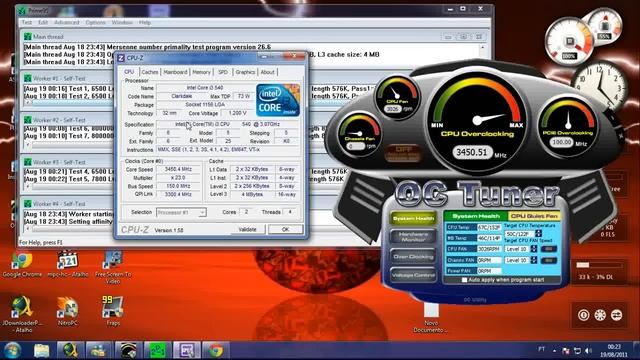Open Free Screen To Video shortcut

tap(113, 267)
